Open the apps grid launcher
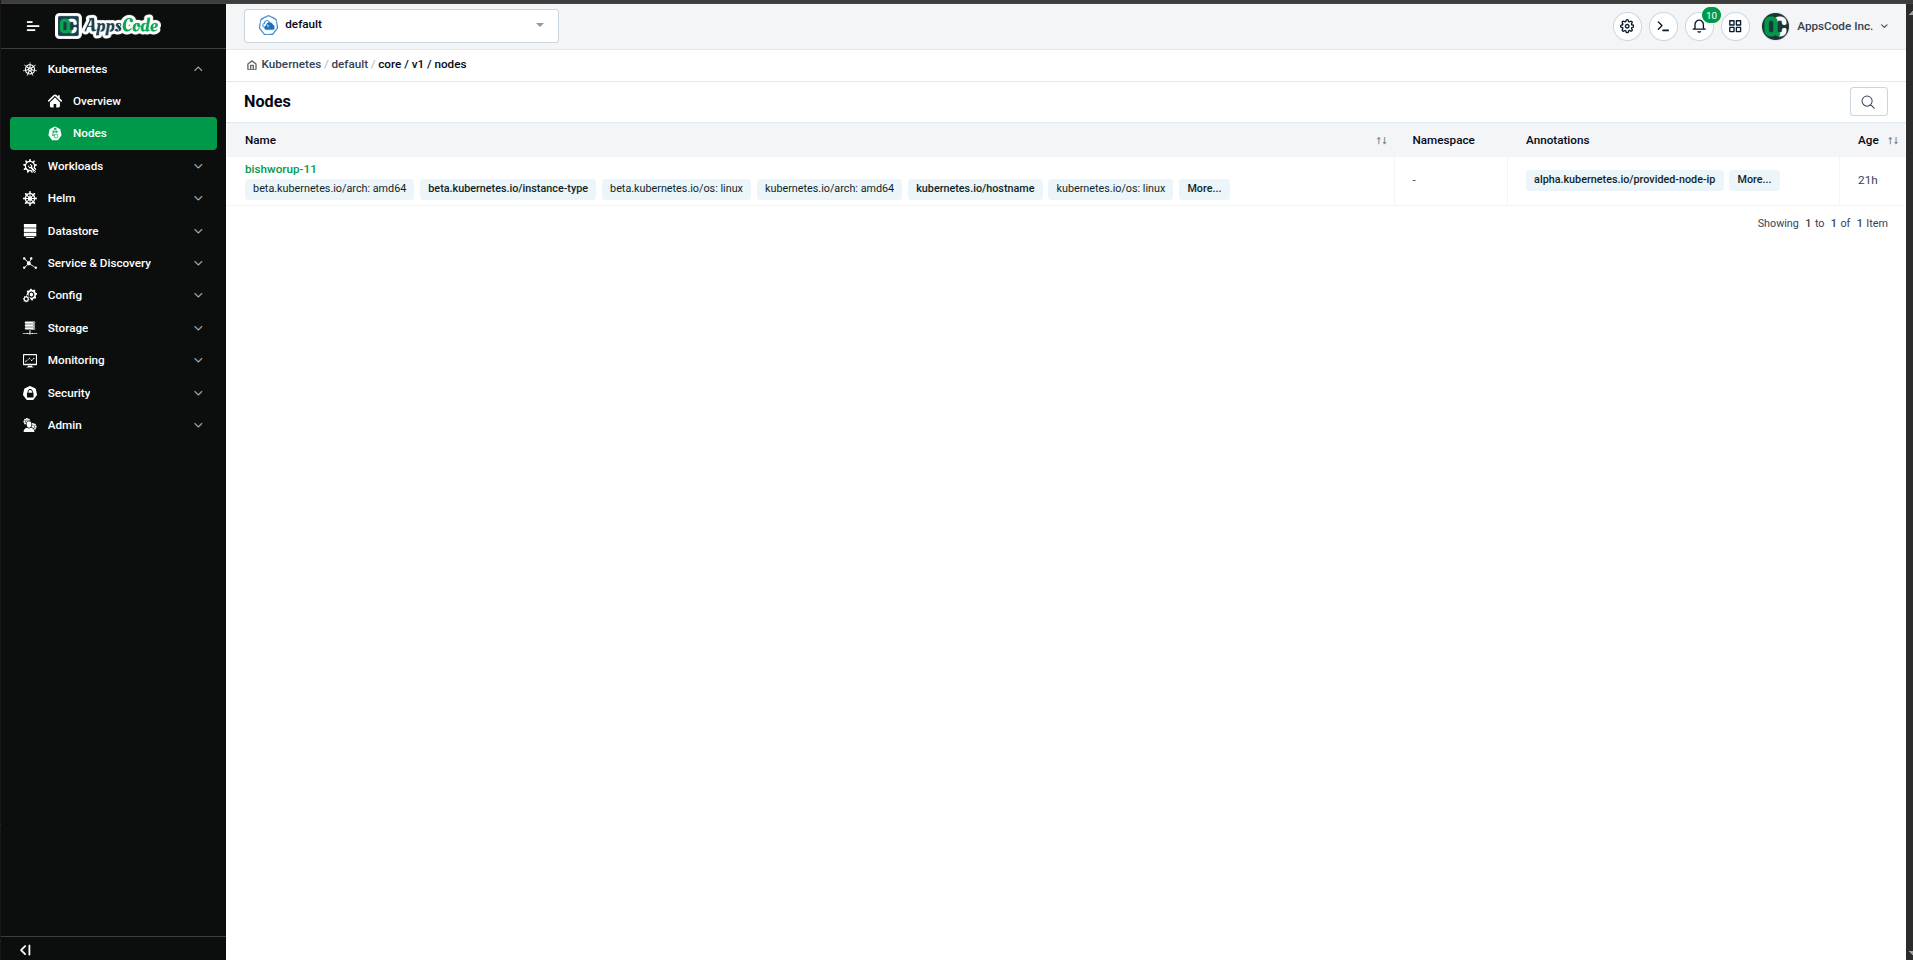This screenshot has width=1913, height=960. pos(1735,26)
